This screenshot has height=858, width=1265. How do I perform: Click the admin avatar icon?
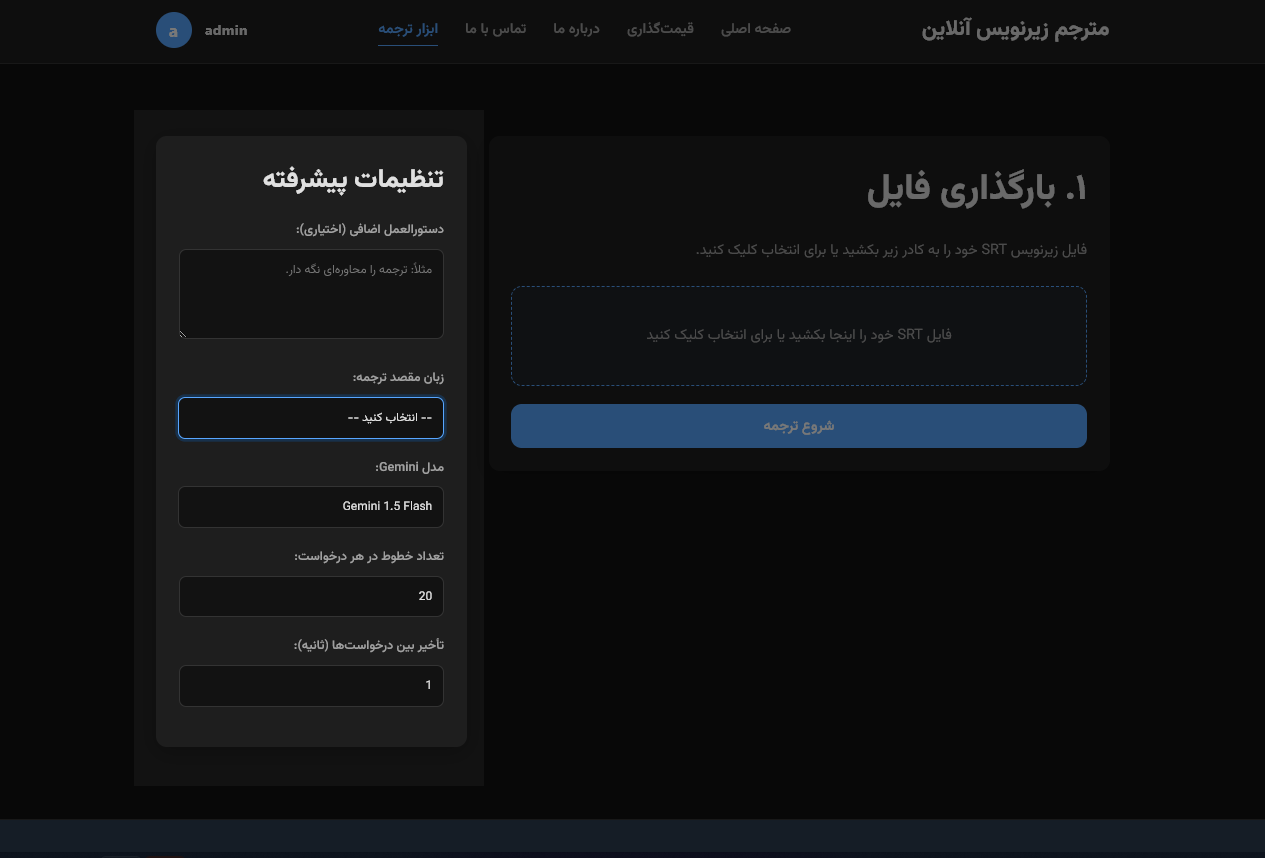[174, 30]
